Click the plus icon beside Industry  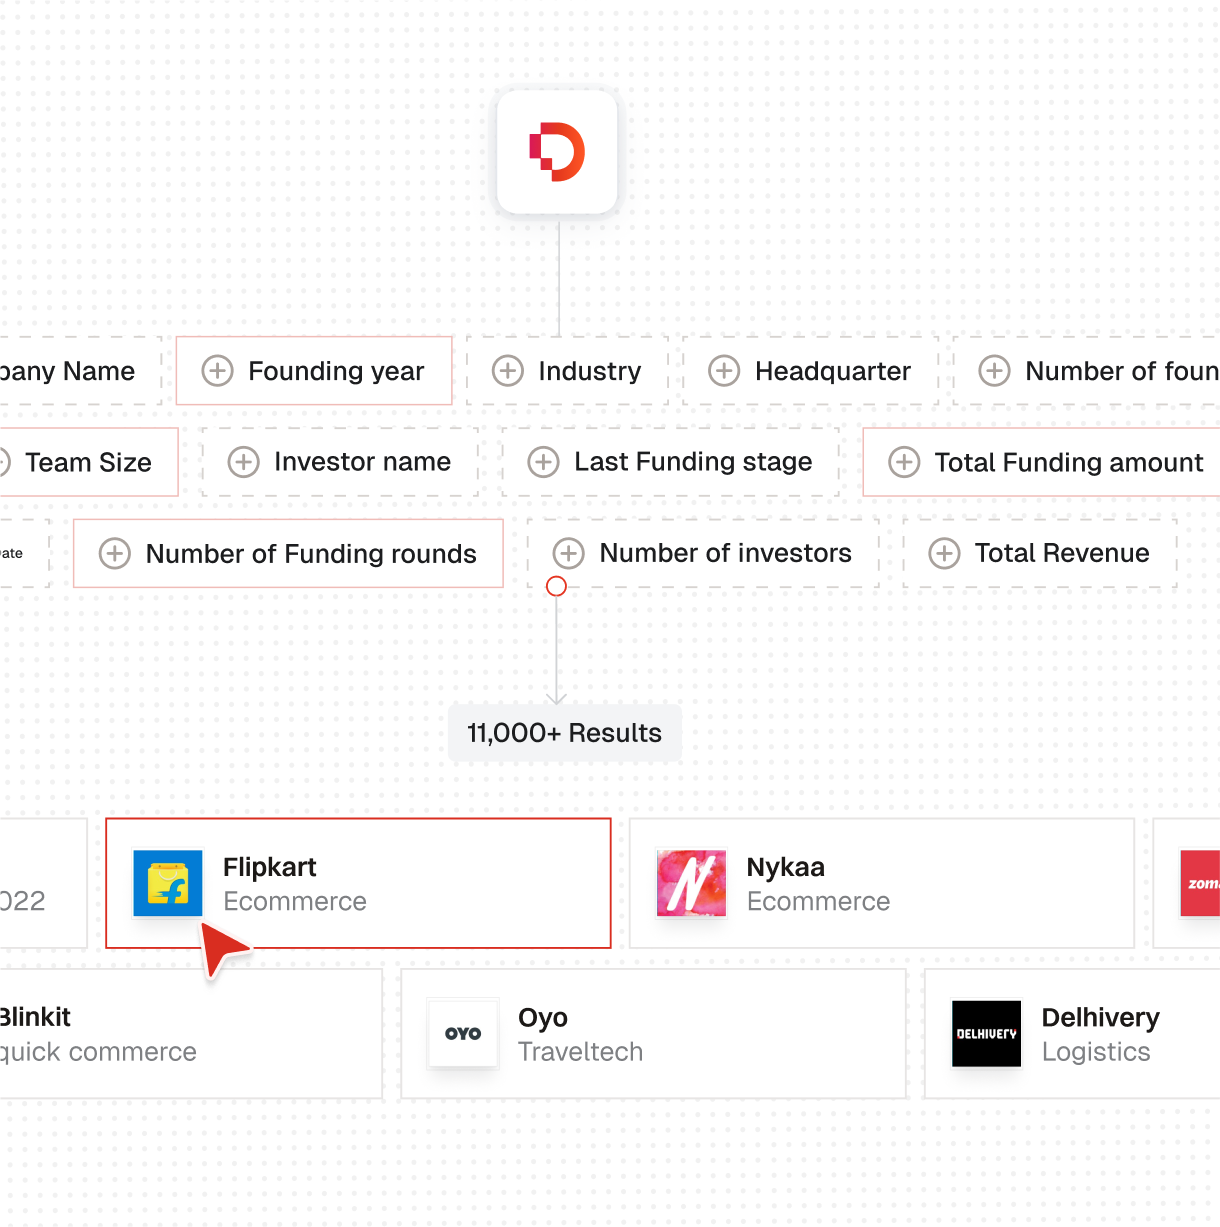pyautogui.click(x=508, y=371)
